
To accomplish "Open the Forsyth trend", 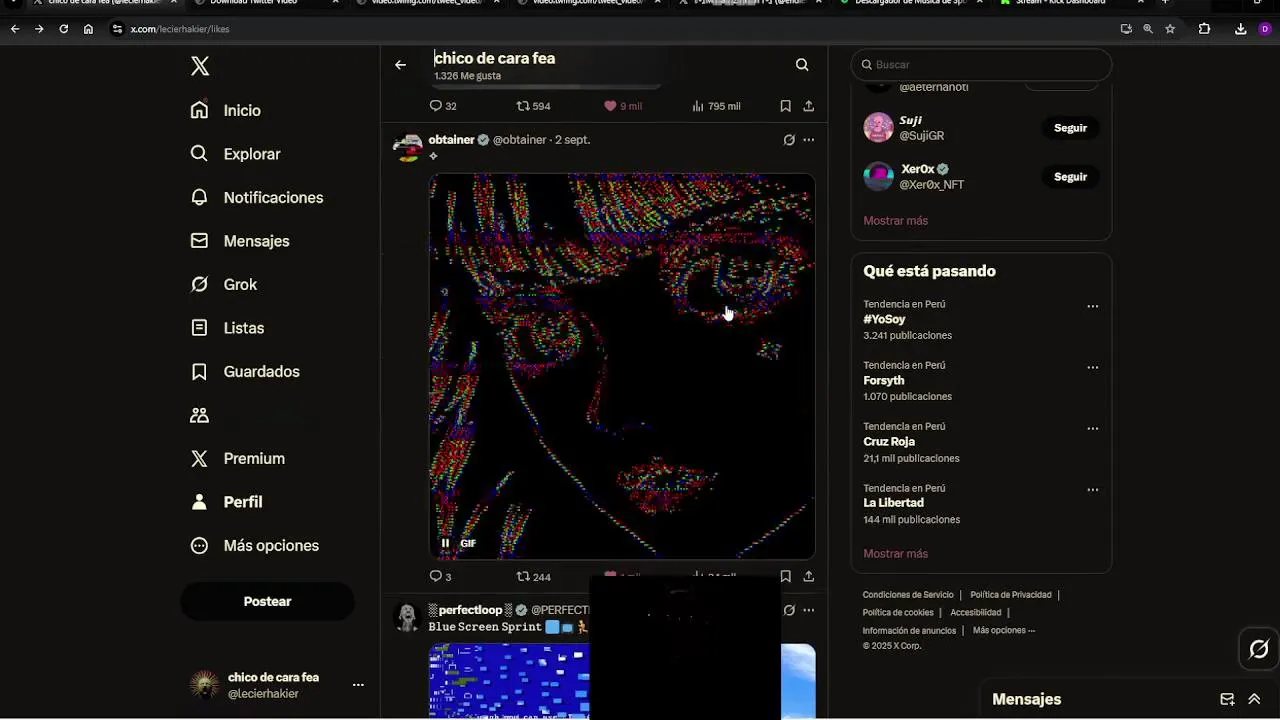I will point(883,381).
